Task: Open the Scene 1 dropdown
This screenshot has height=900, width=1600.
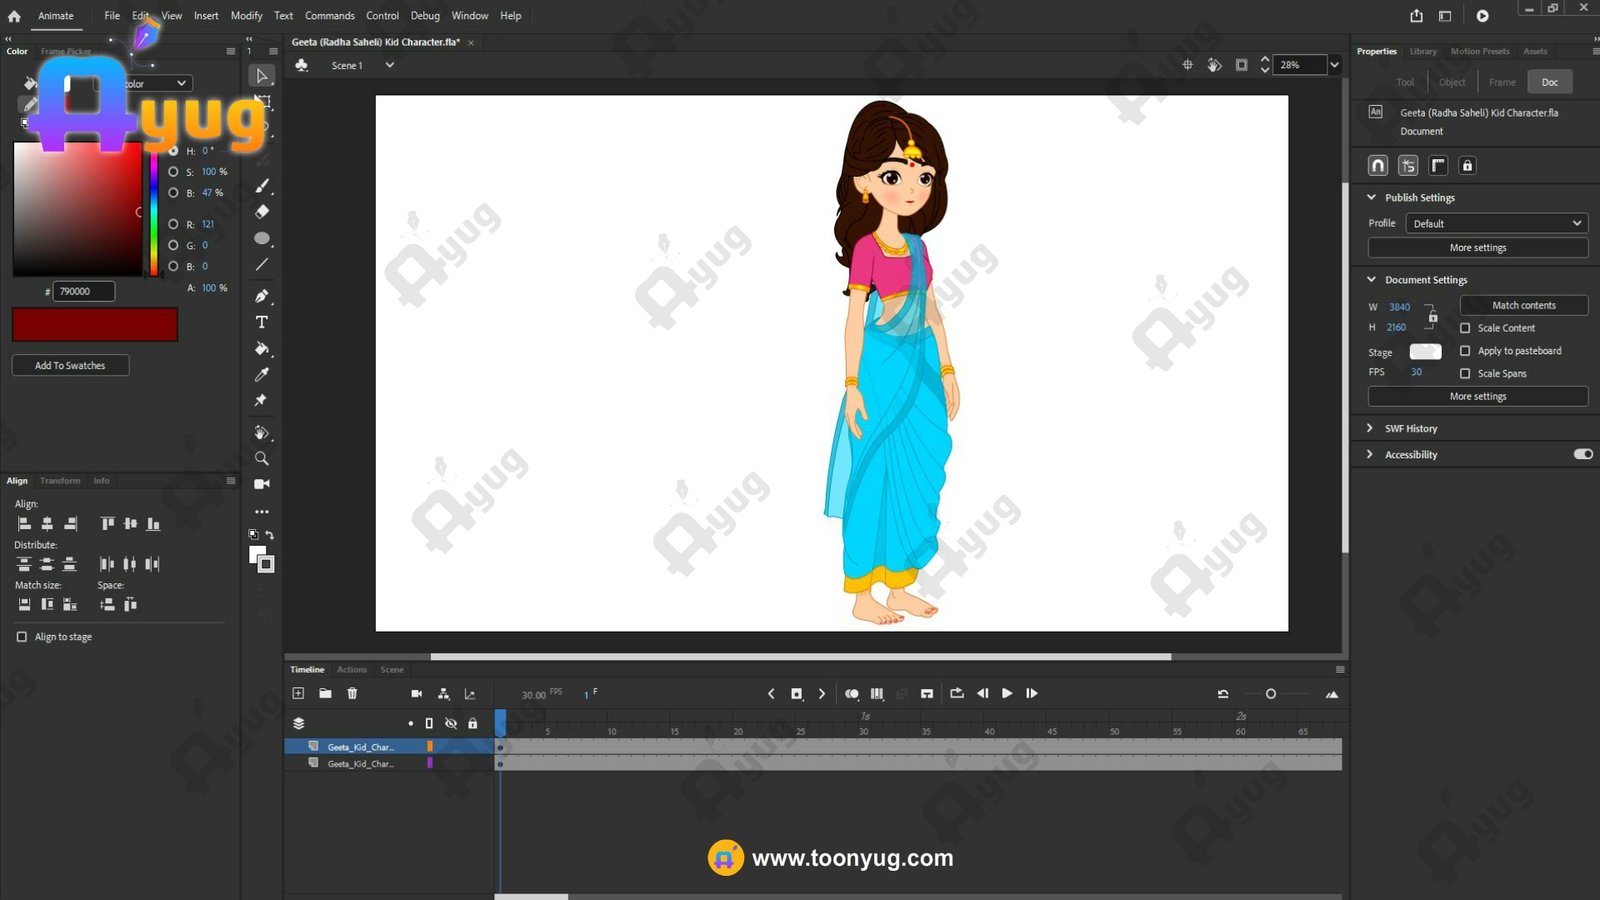Action: [390, 65]
